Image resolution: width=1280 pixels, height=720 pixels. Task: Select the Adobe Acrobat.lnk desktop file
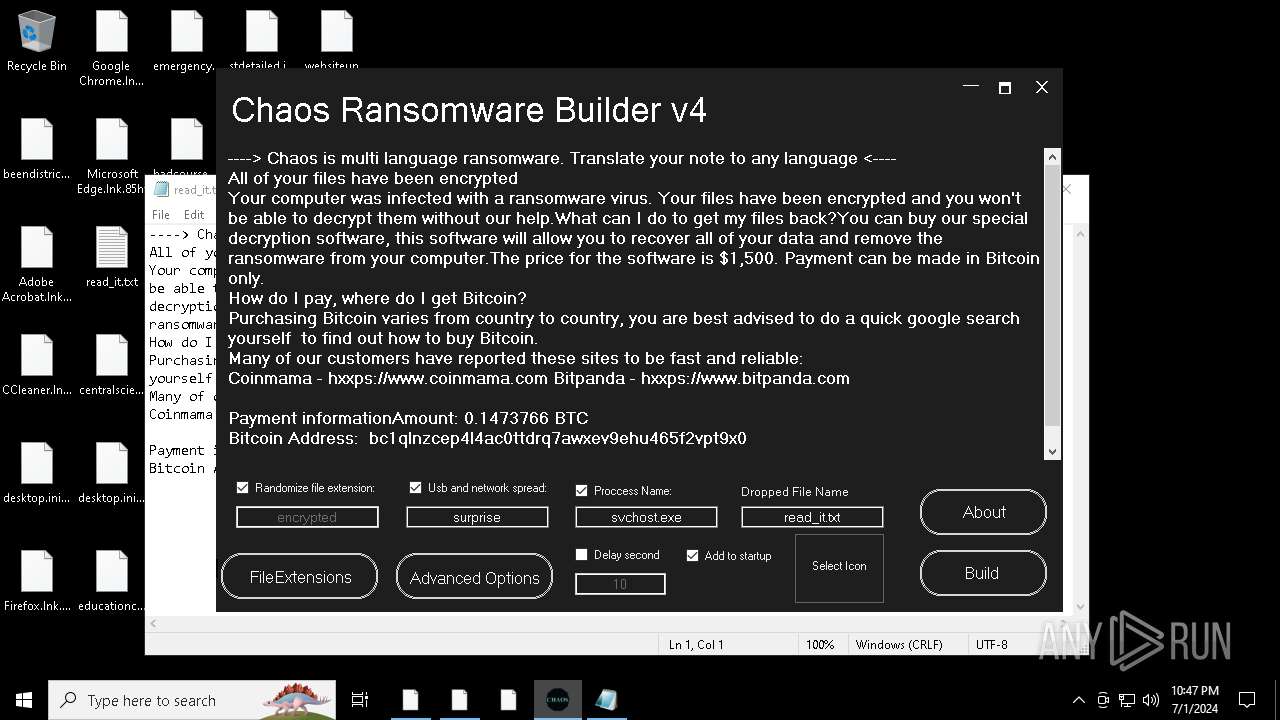click(37, 265)
